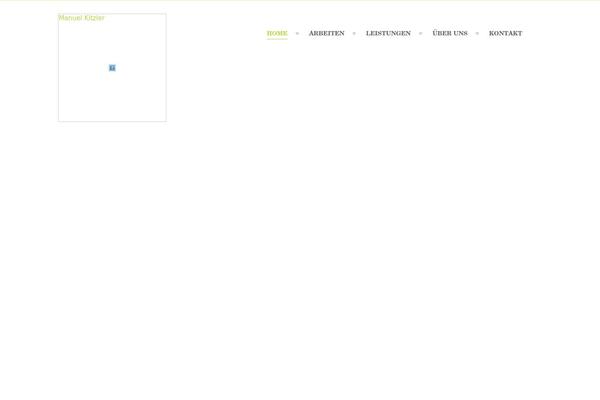Click the broken image placeholder icon

point(112,68)
